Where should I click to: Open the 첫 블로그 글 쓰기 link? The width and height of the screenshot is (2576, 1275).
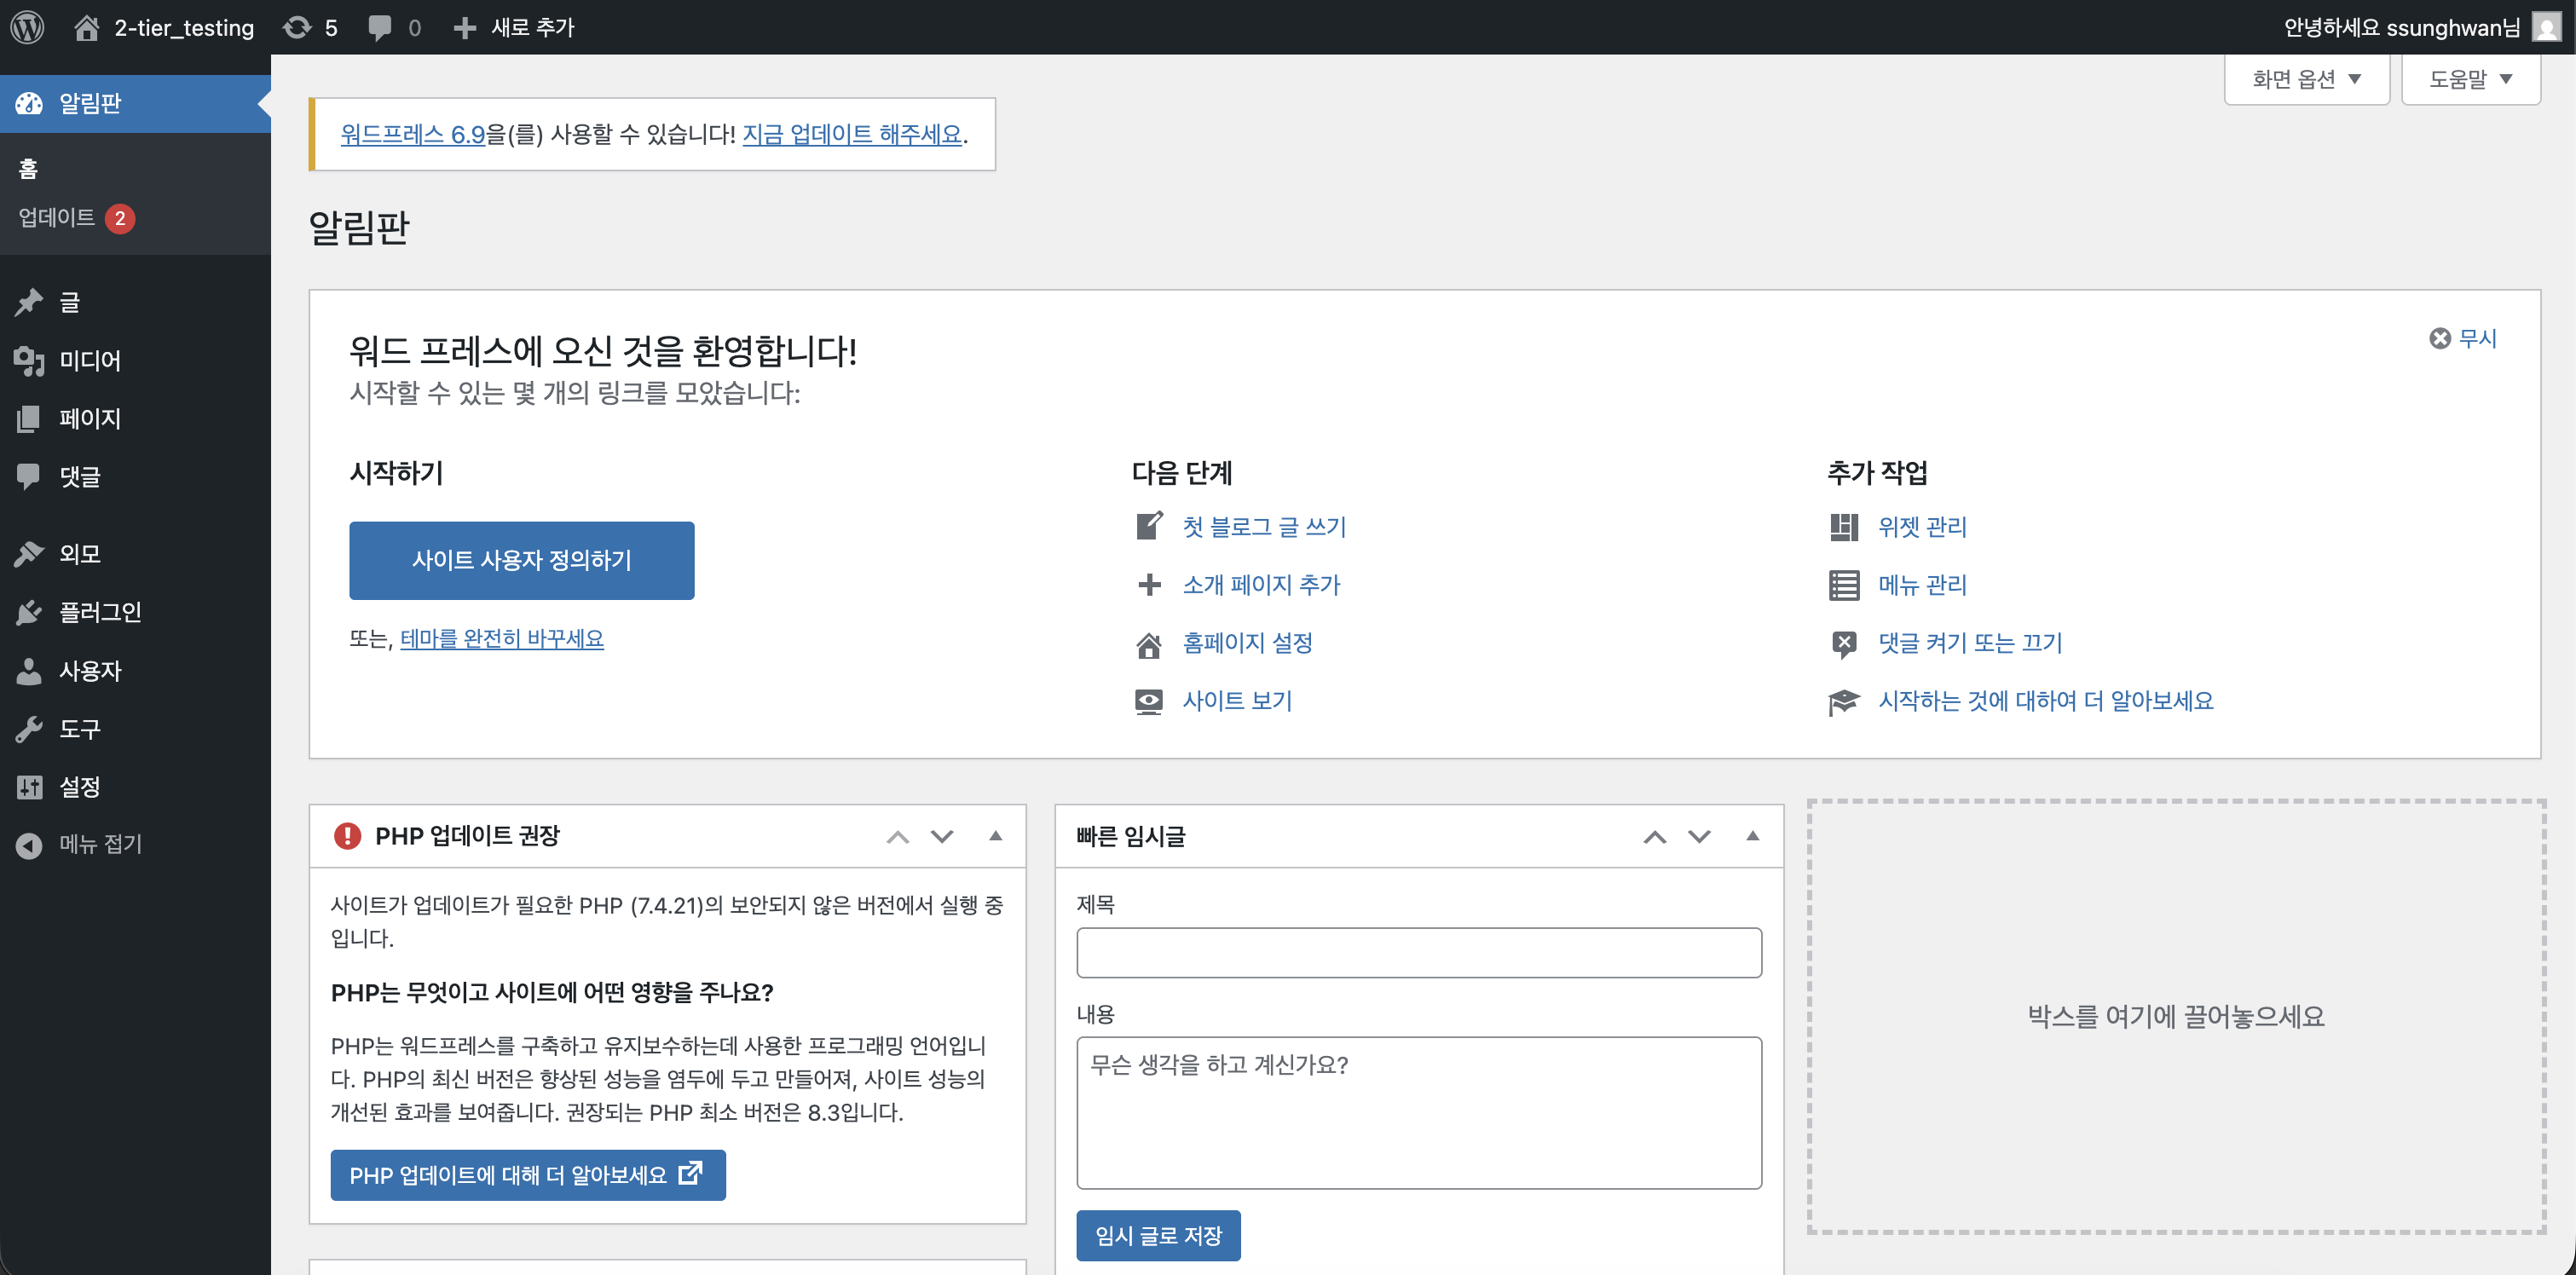1264,526
